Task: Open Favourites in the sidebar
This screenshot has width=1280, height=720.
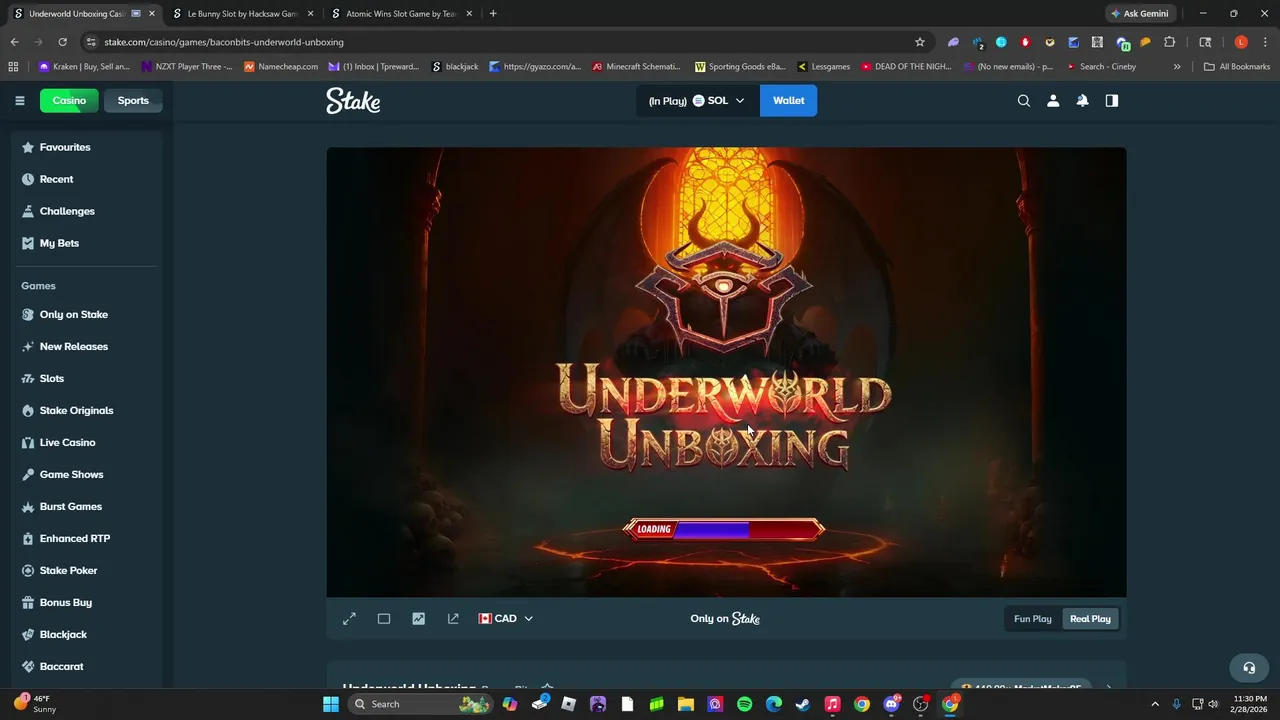Action: pos(87,147)
